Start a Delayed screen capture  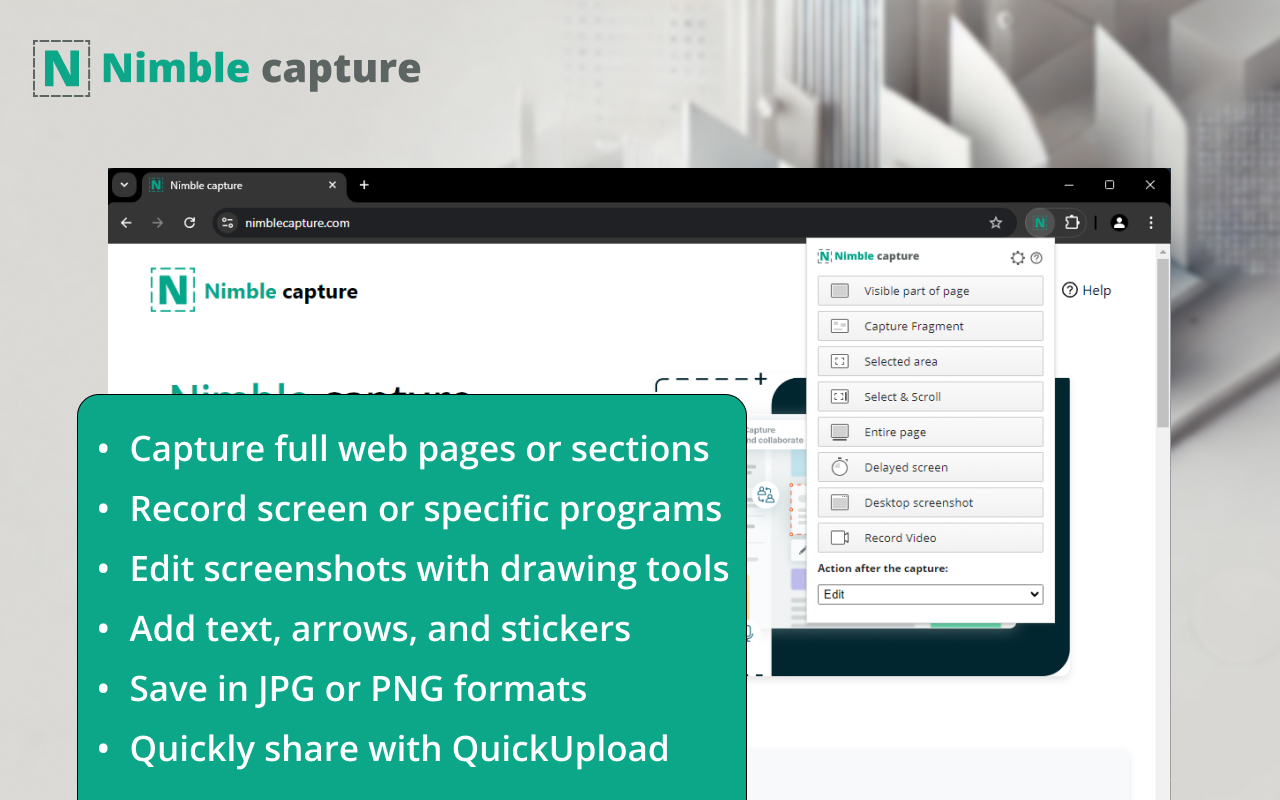point(930,466)
